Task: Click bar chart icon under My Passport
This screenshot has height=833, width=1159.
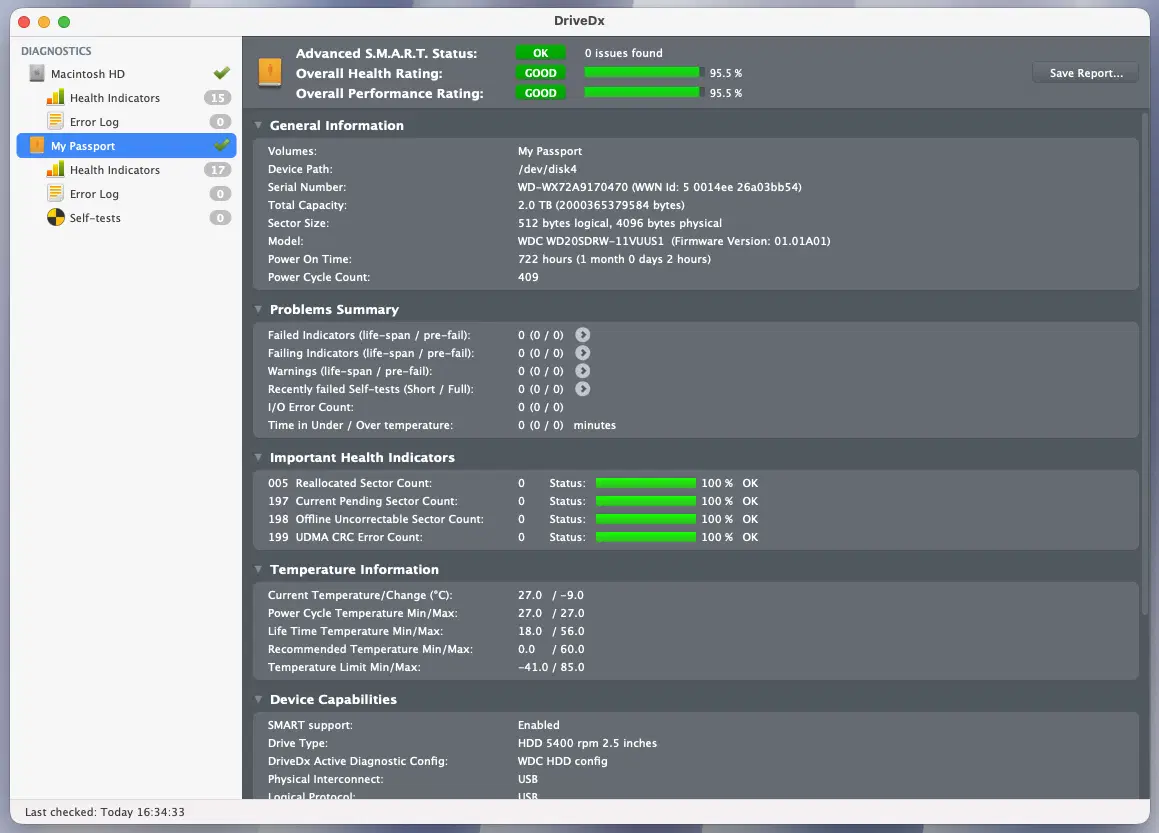Action: tap(55, 169)
